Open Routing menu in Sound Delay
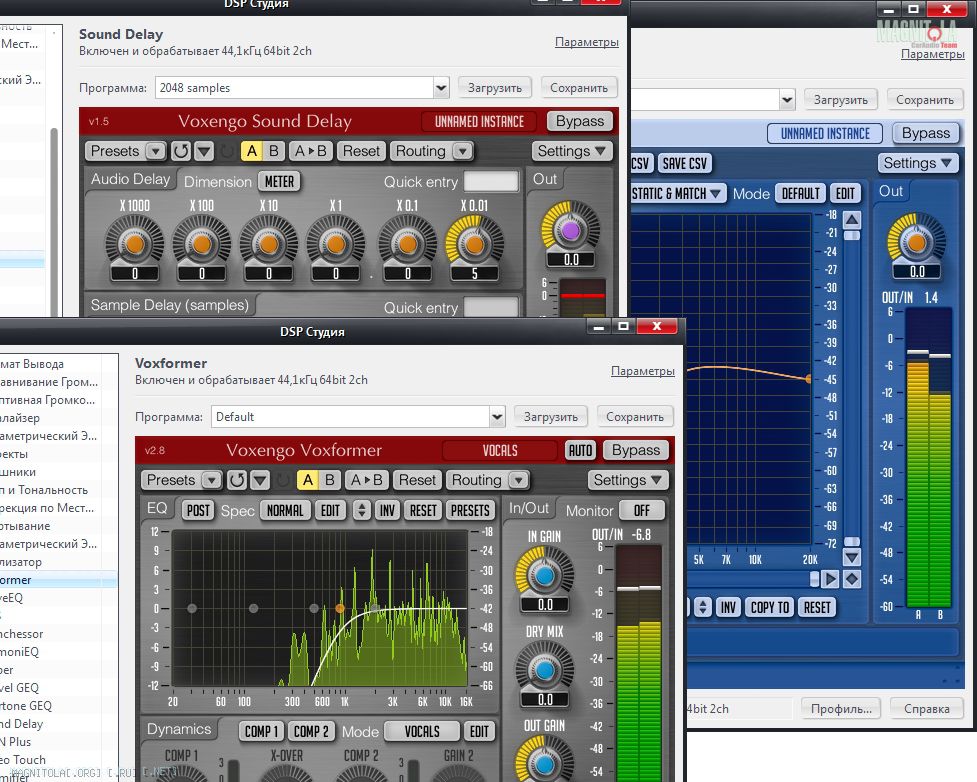This screenshot has height=782, width=977. pos(421,151)
